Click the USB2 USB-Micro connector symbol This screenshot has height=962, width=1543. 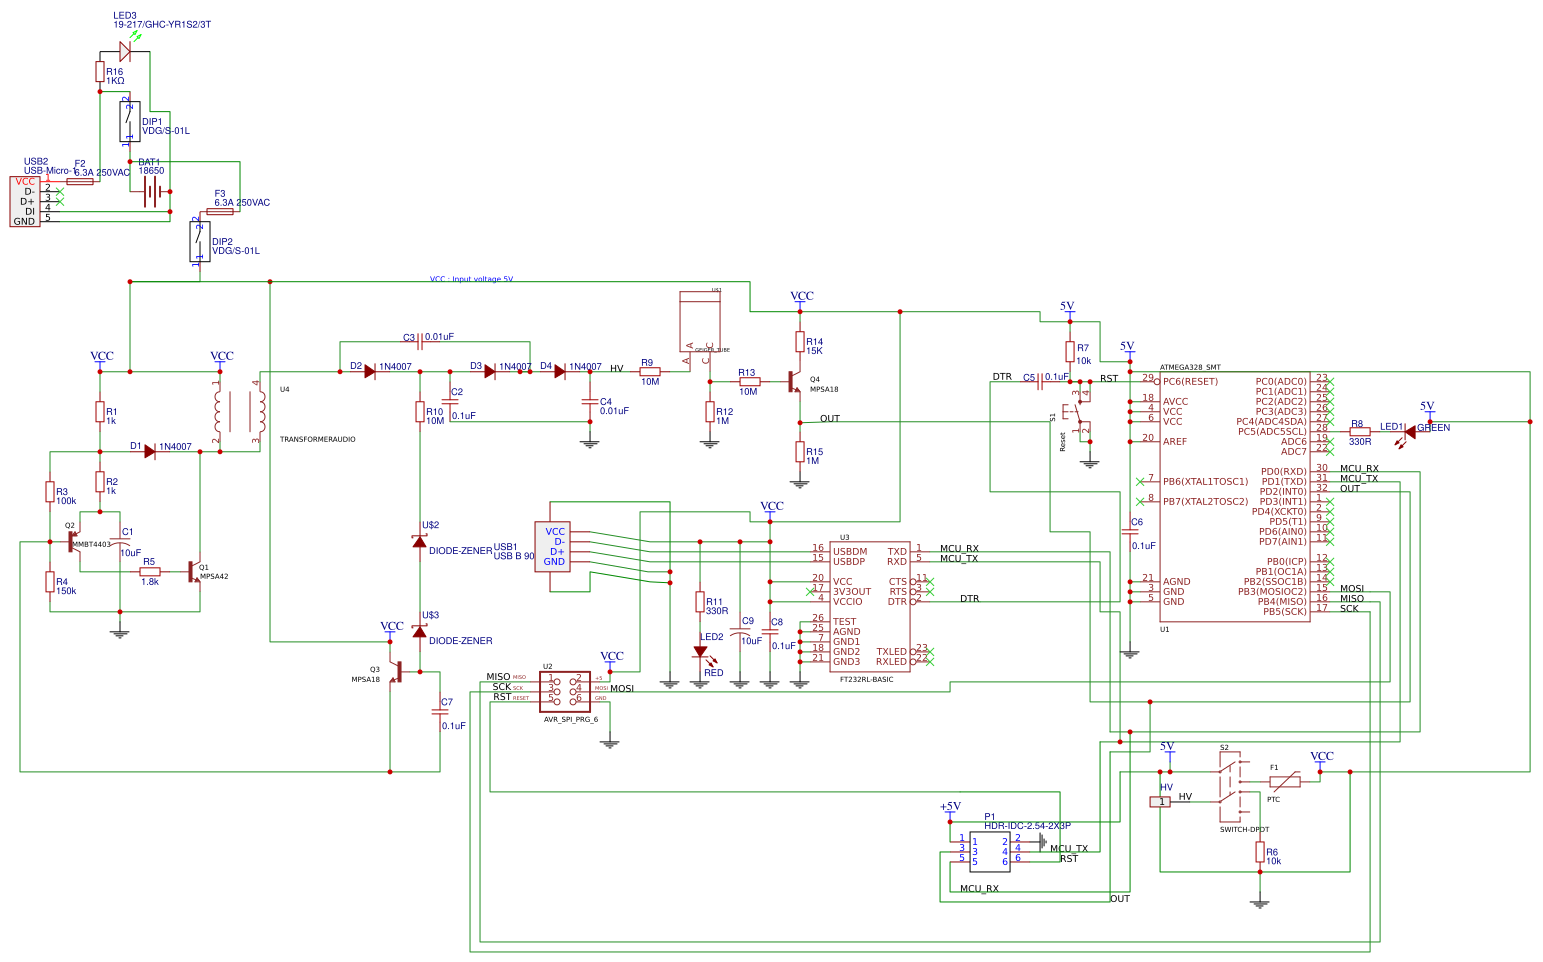coord(25,200)
